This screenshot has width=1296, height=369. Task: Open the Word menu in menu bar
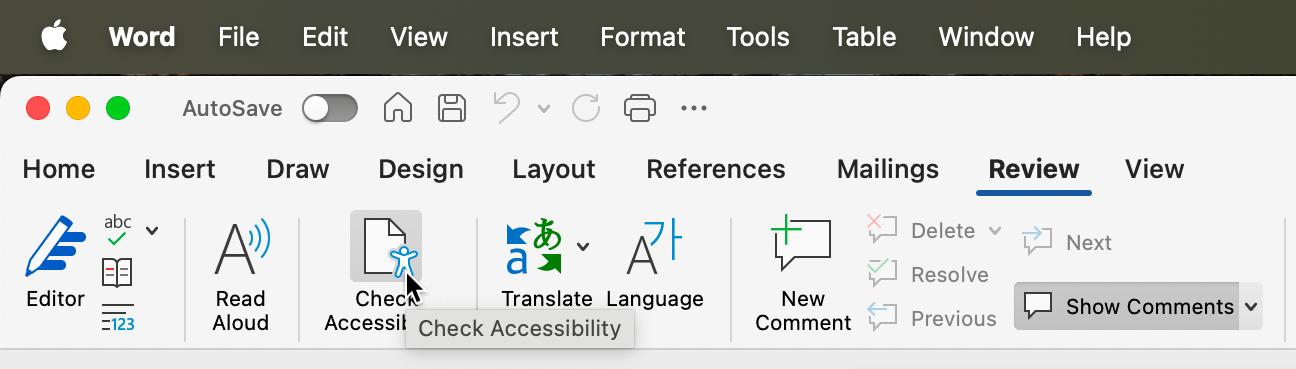pyautogui.click(x=142, y=37)
